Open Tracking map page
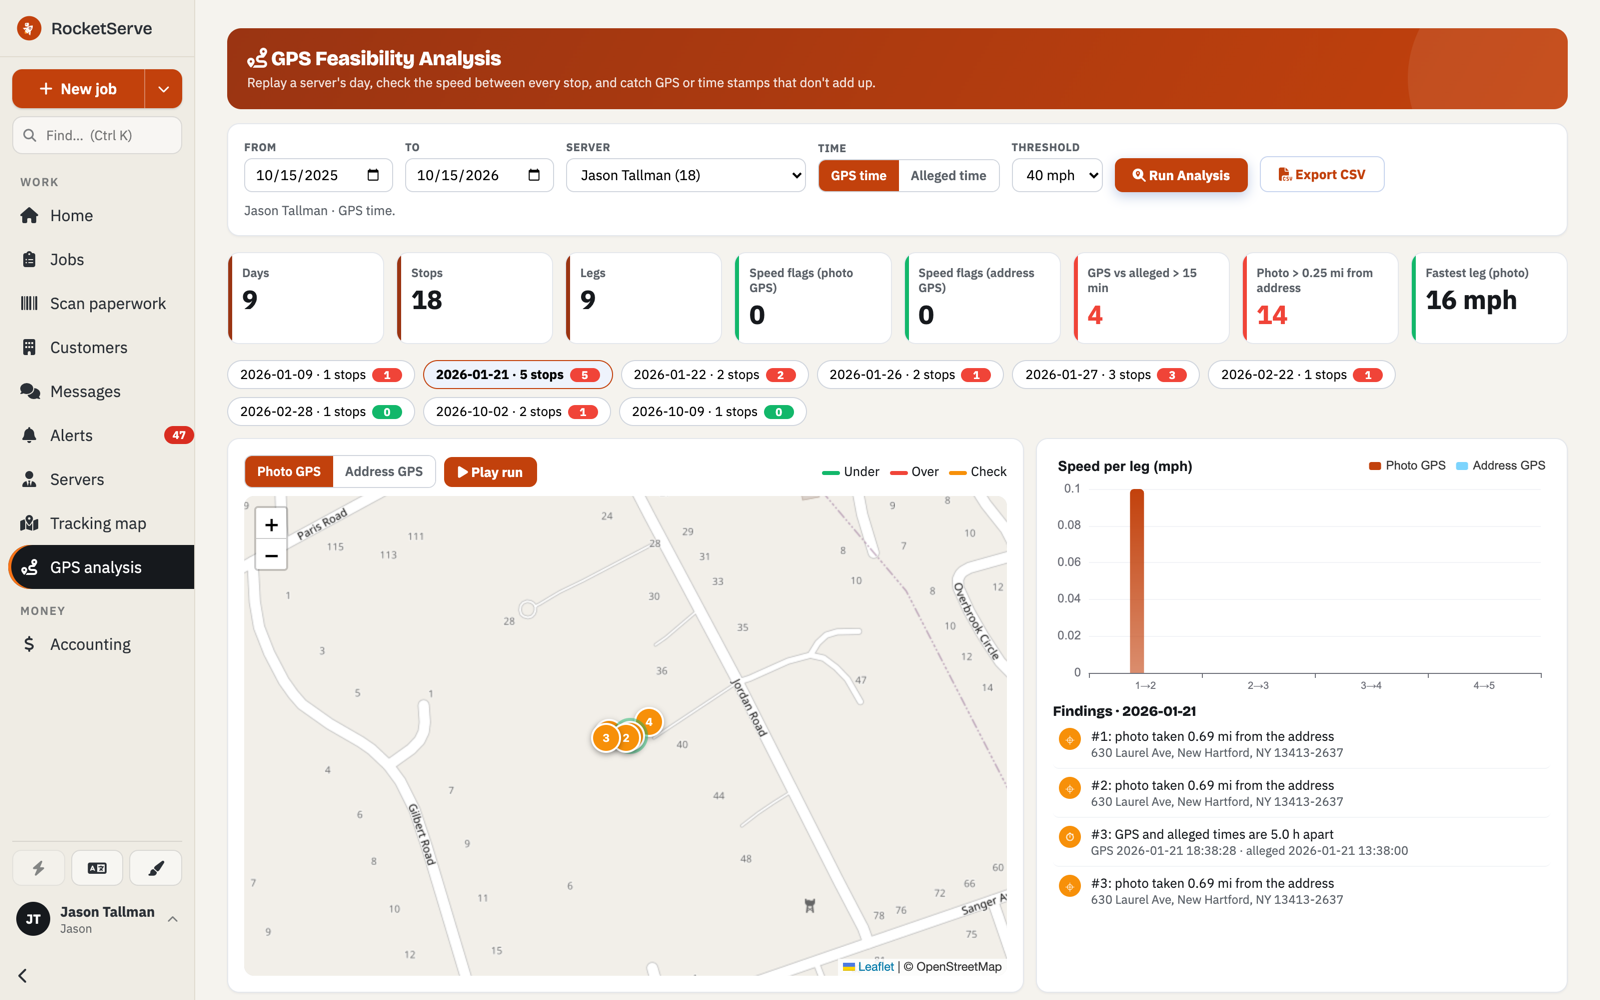 click(x=97, y=523)
